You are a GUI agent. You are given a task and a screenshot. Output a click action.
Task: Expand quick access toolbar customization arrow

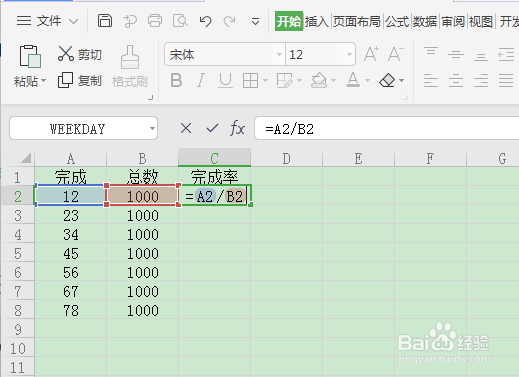click(255, 22)
